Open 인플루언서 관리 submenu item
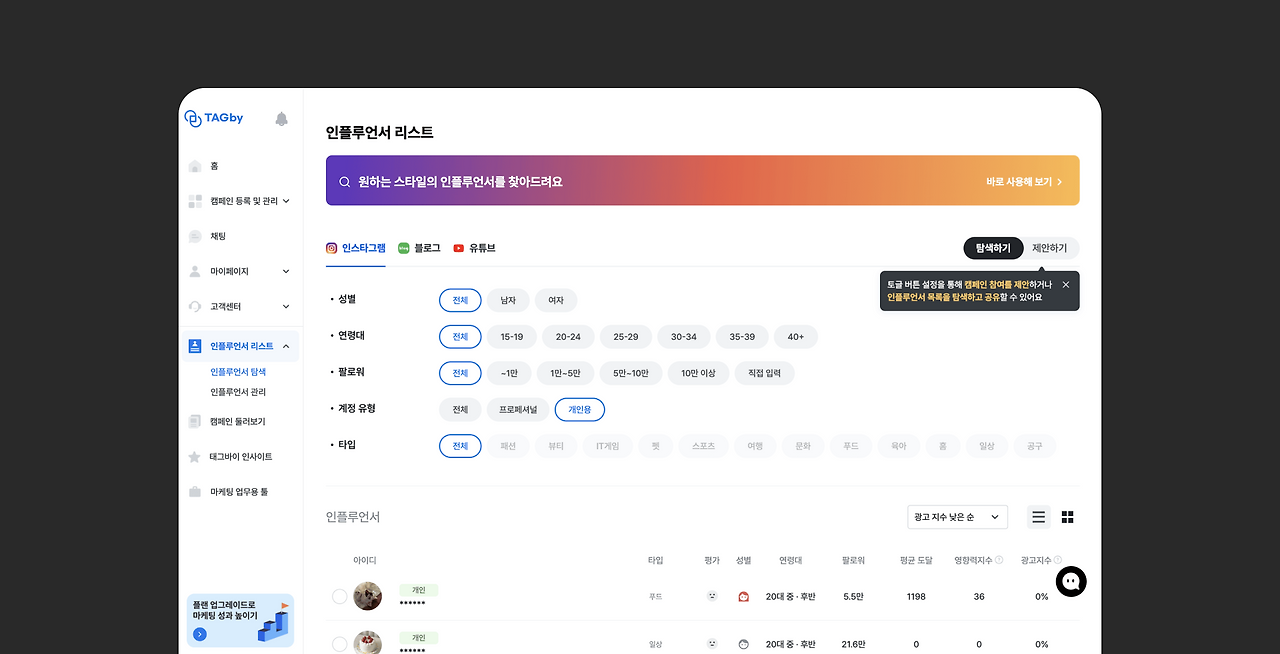The height and width of the screenshot is (654, 1280). [238, 392]
